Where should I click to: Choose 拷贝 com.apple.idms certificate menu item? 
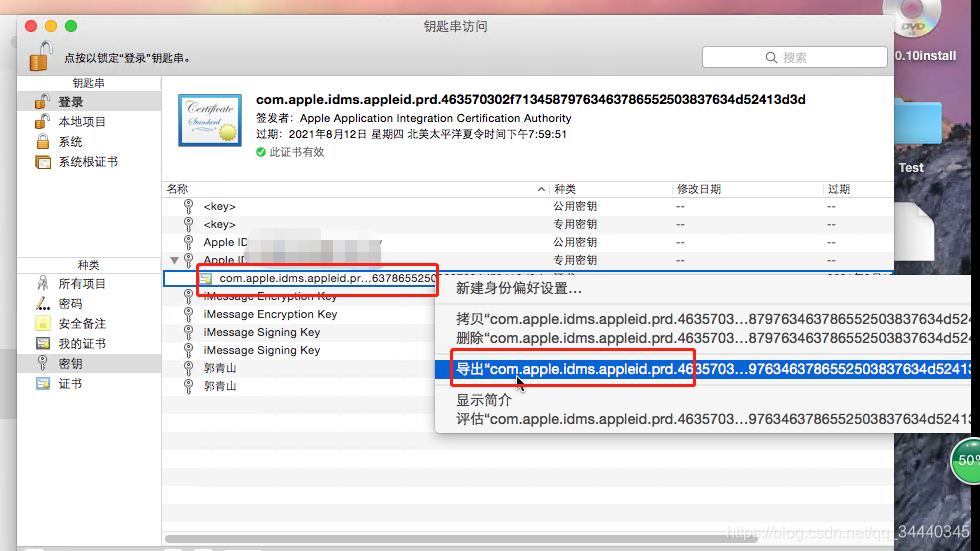pyautogui.click(x=703, y=319)
